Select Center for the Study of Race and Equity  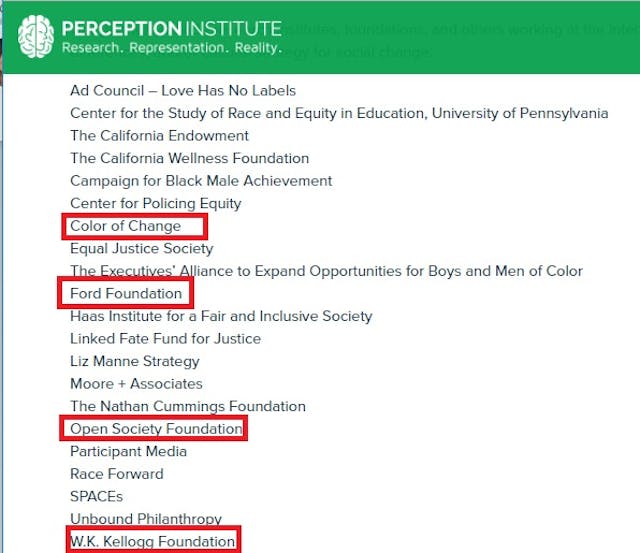(x=338, y=113)
